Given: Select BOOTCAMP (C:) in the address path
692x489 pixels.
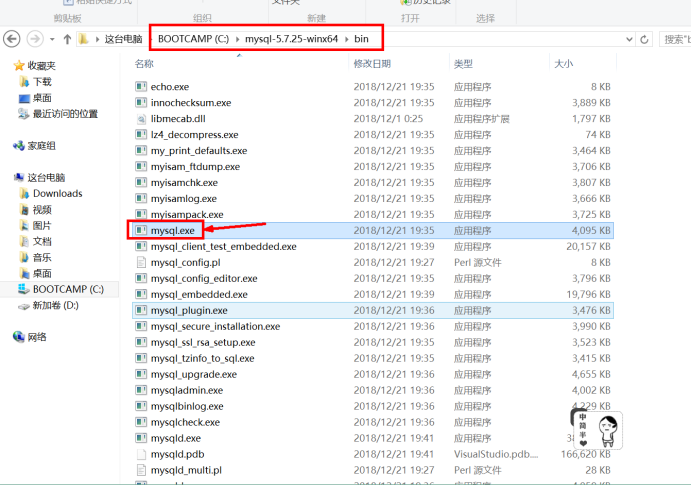Looking at the screenshot, I should (193, 39).
